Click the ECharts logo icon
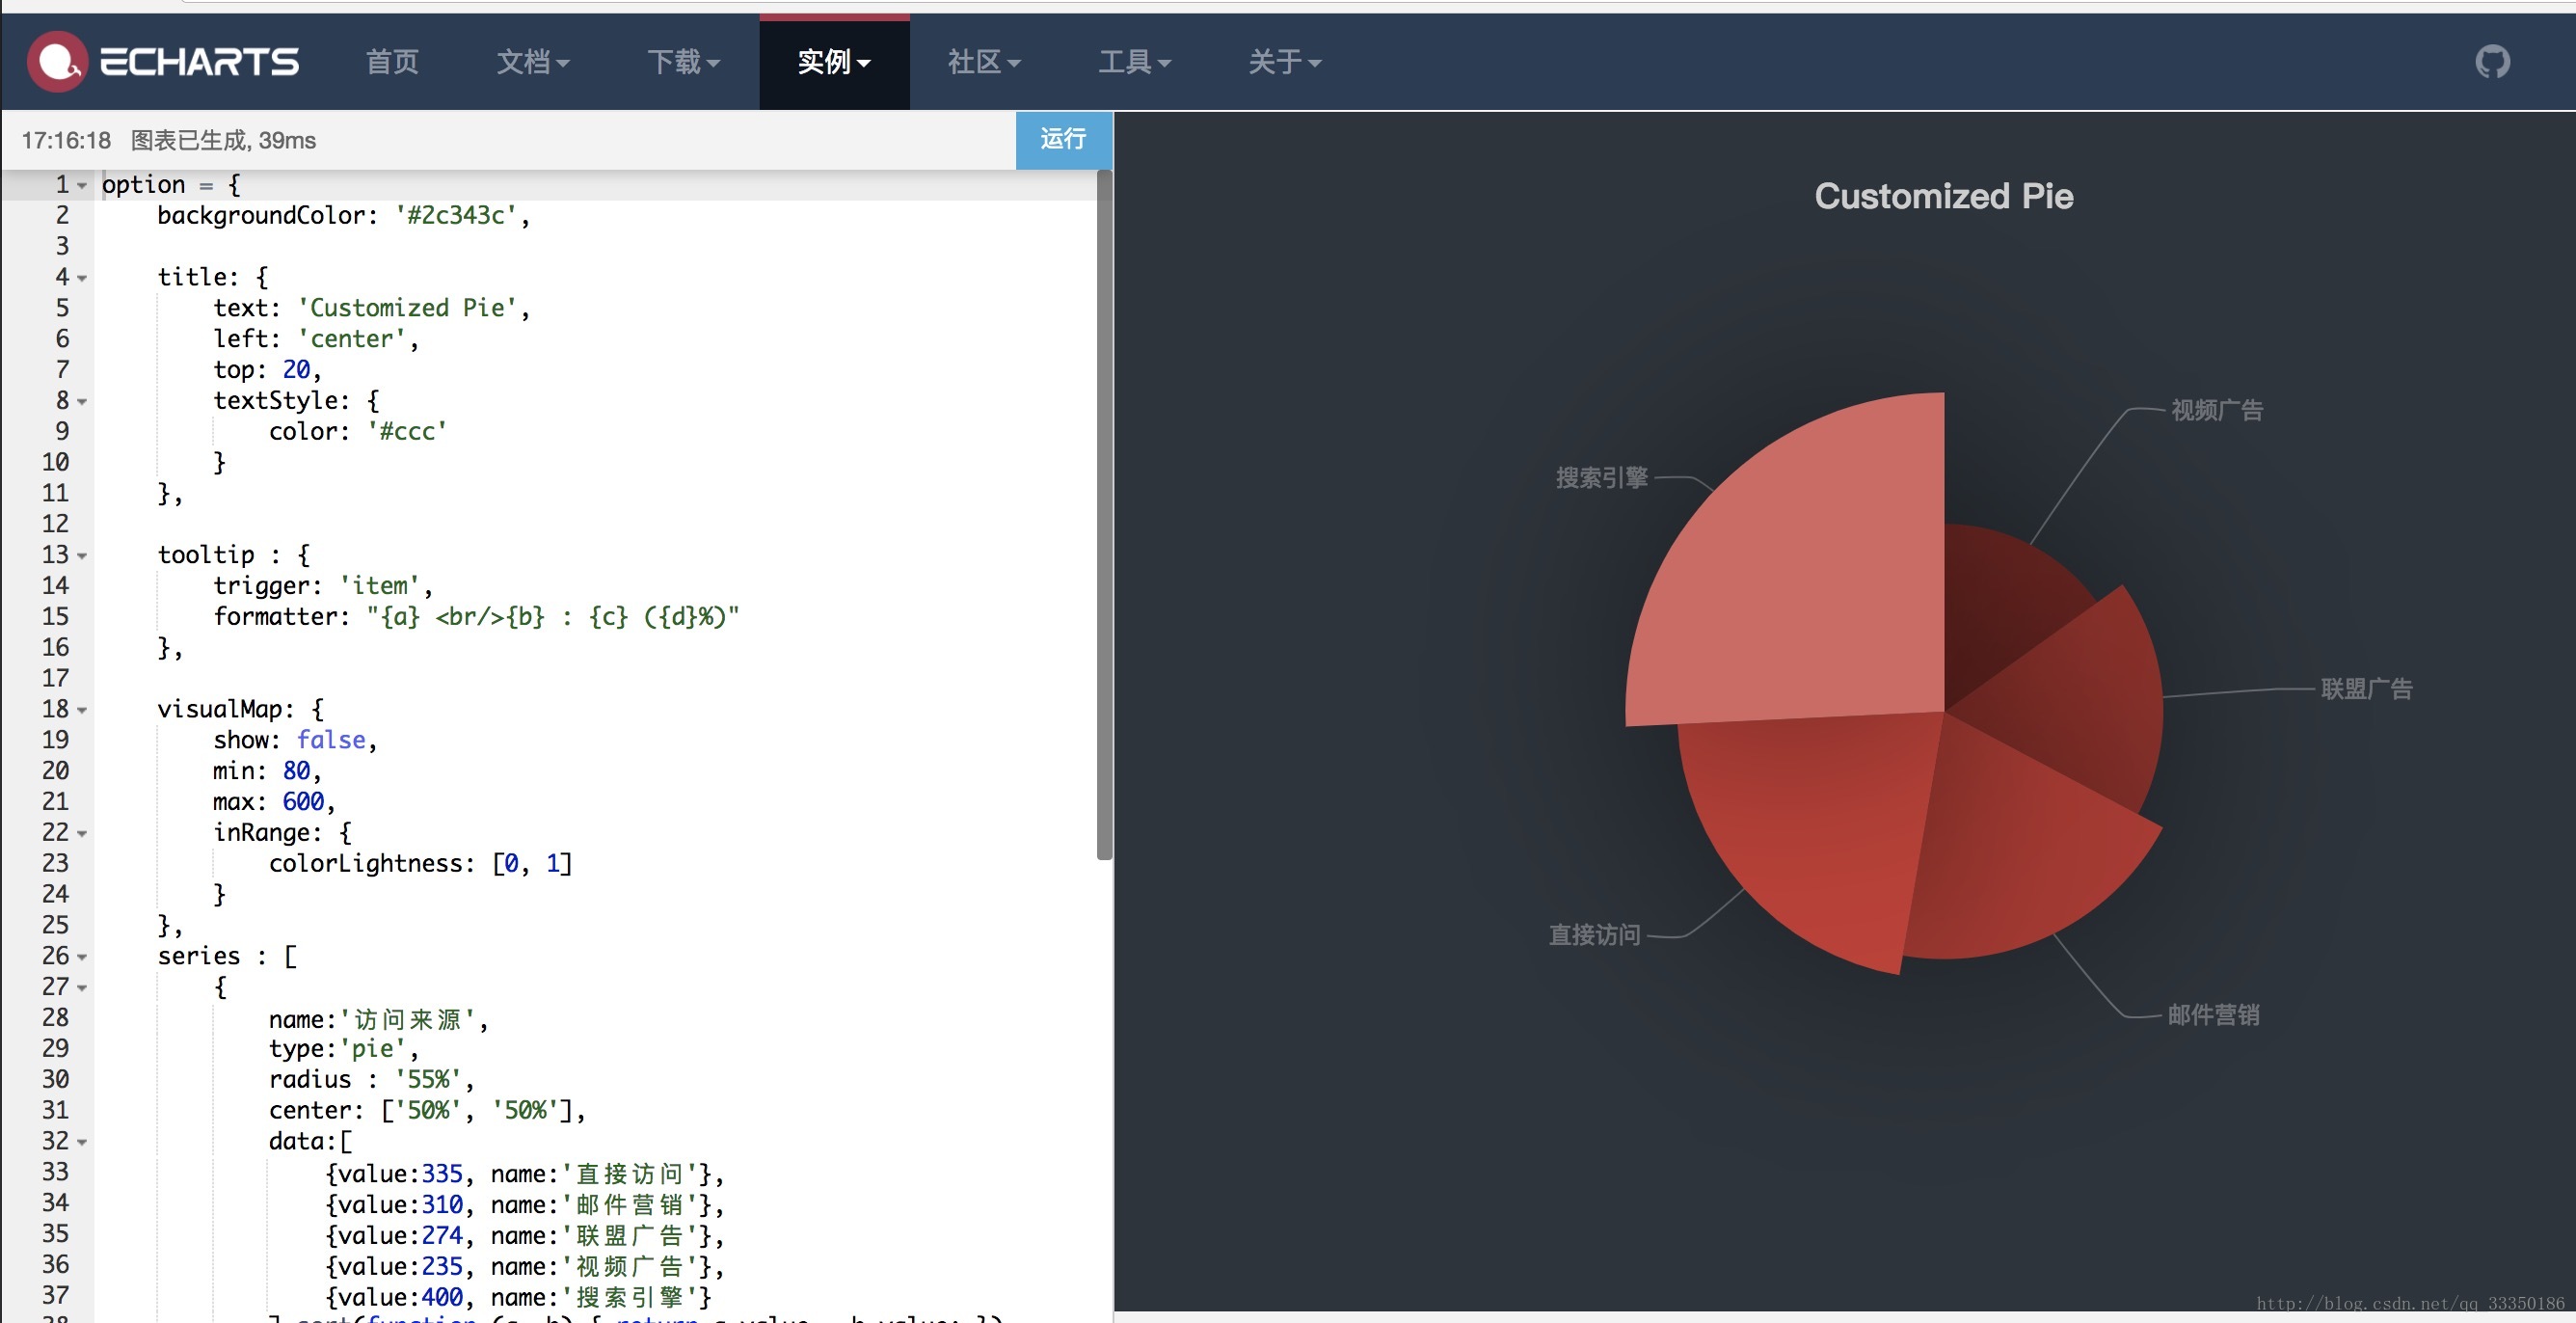Viewport: 2576px width, 1323px height. click(x=57, y=62)
